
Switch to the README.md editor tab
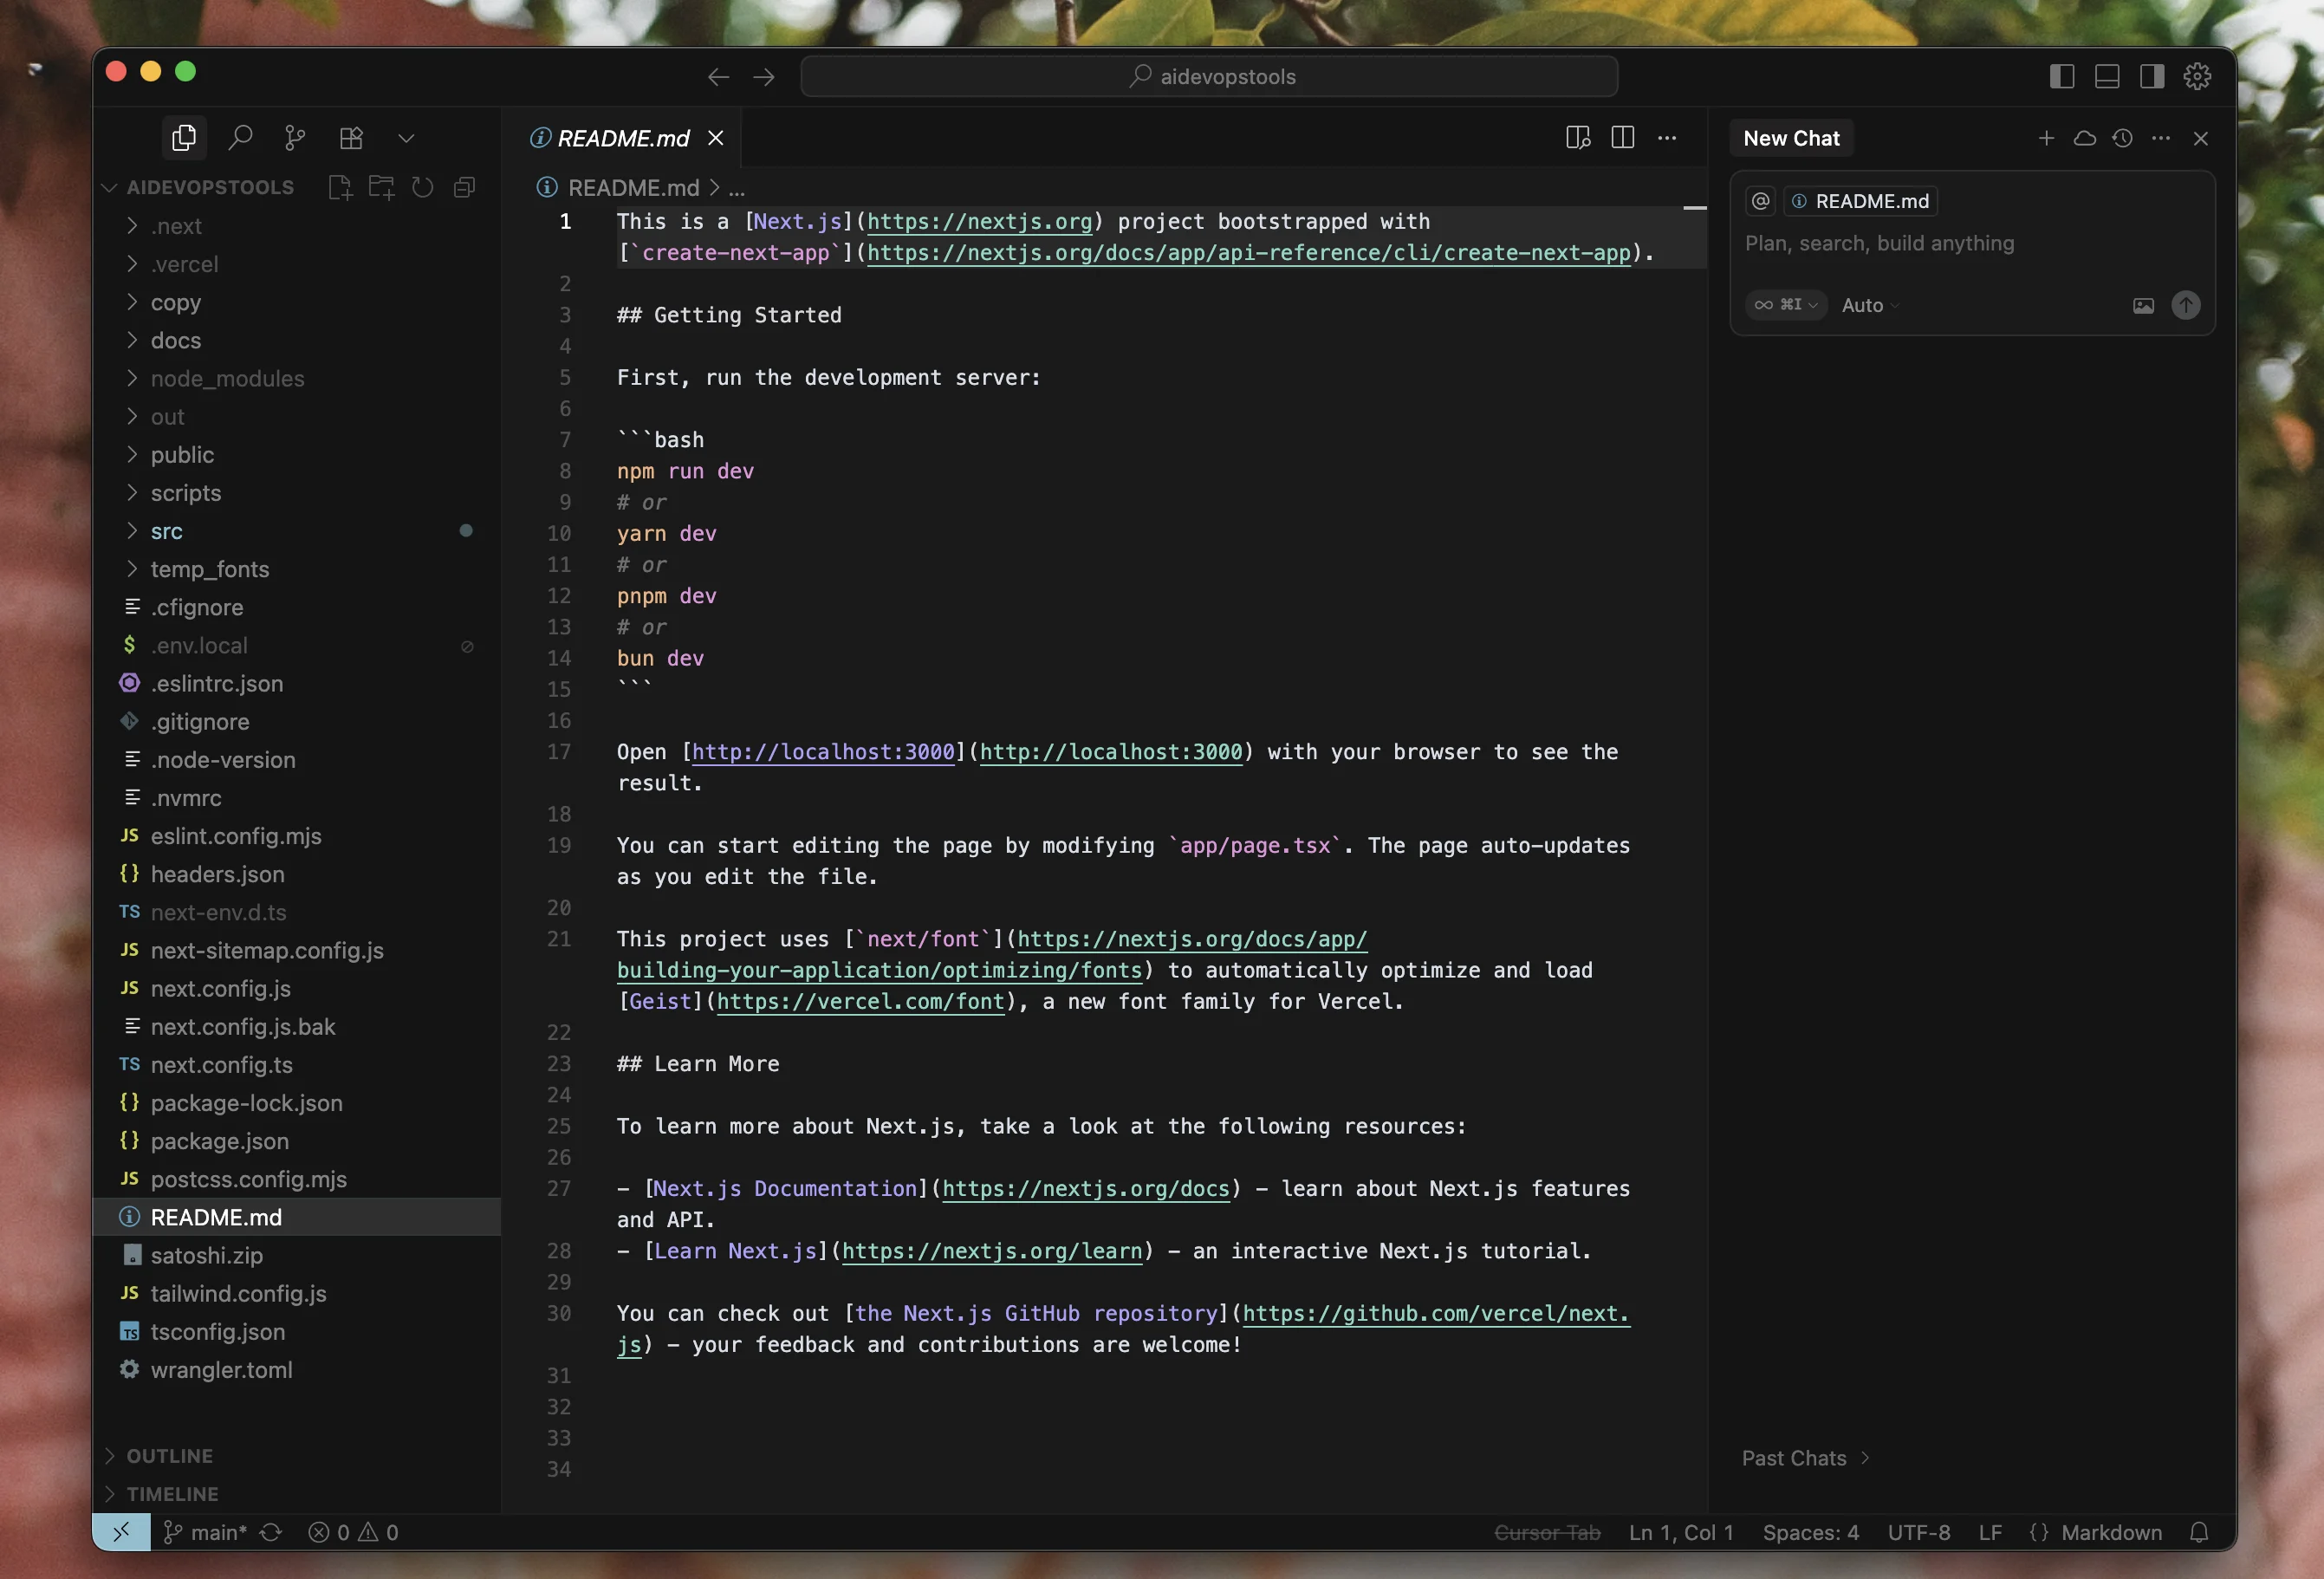click(622, 138)
